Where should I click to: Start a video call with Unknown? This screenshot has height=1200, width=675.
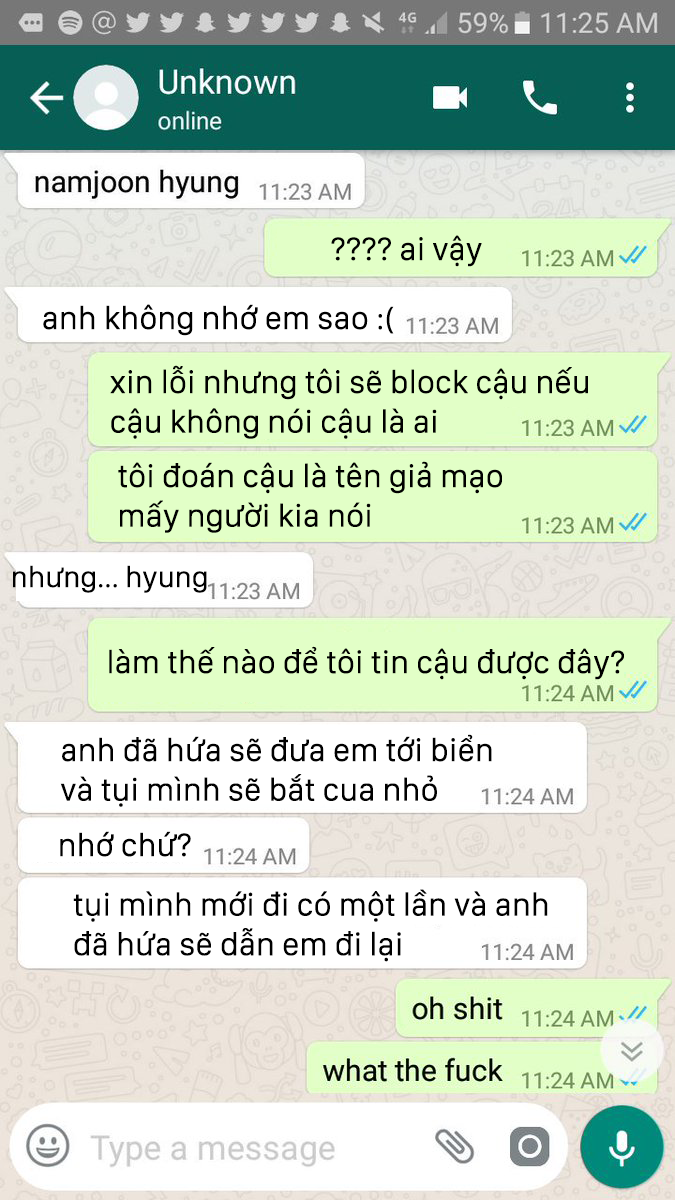[450, 97]
